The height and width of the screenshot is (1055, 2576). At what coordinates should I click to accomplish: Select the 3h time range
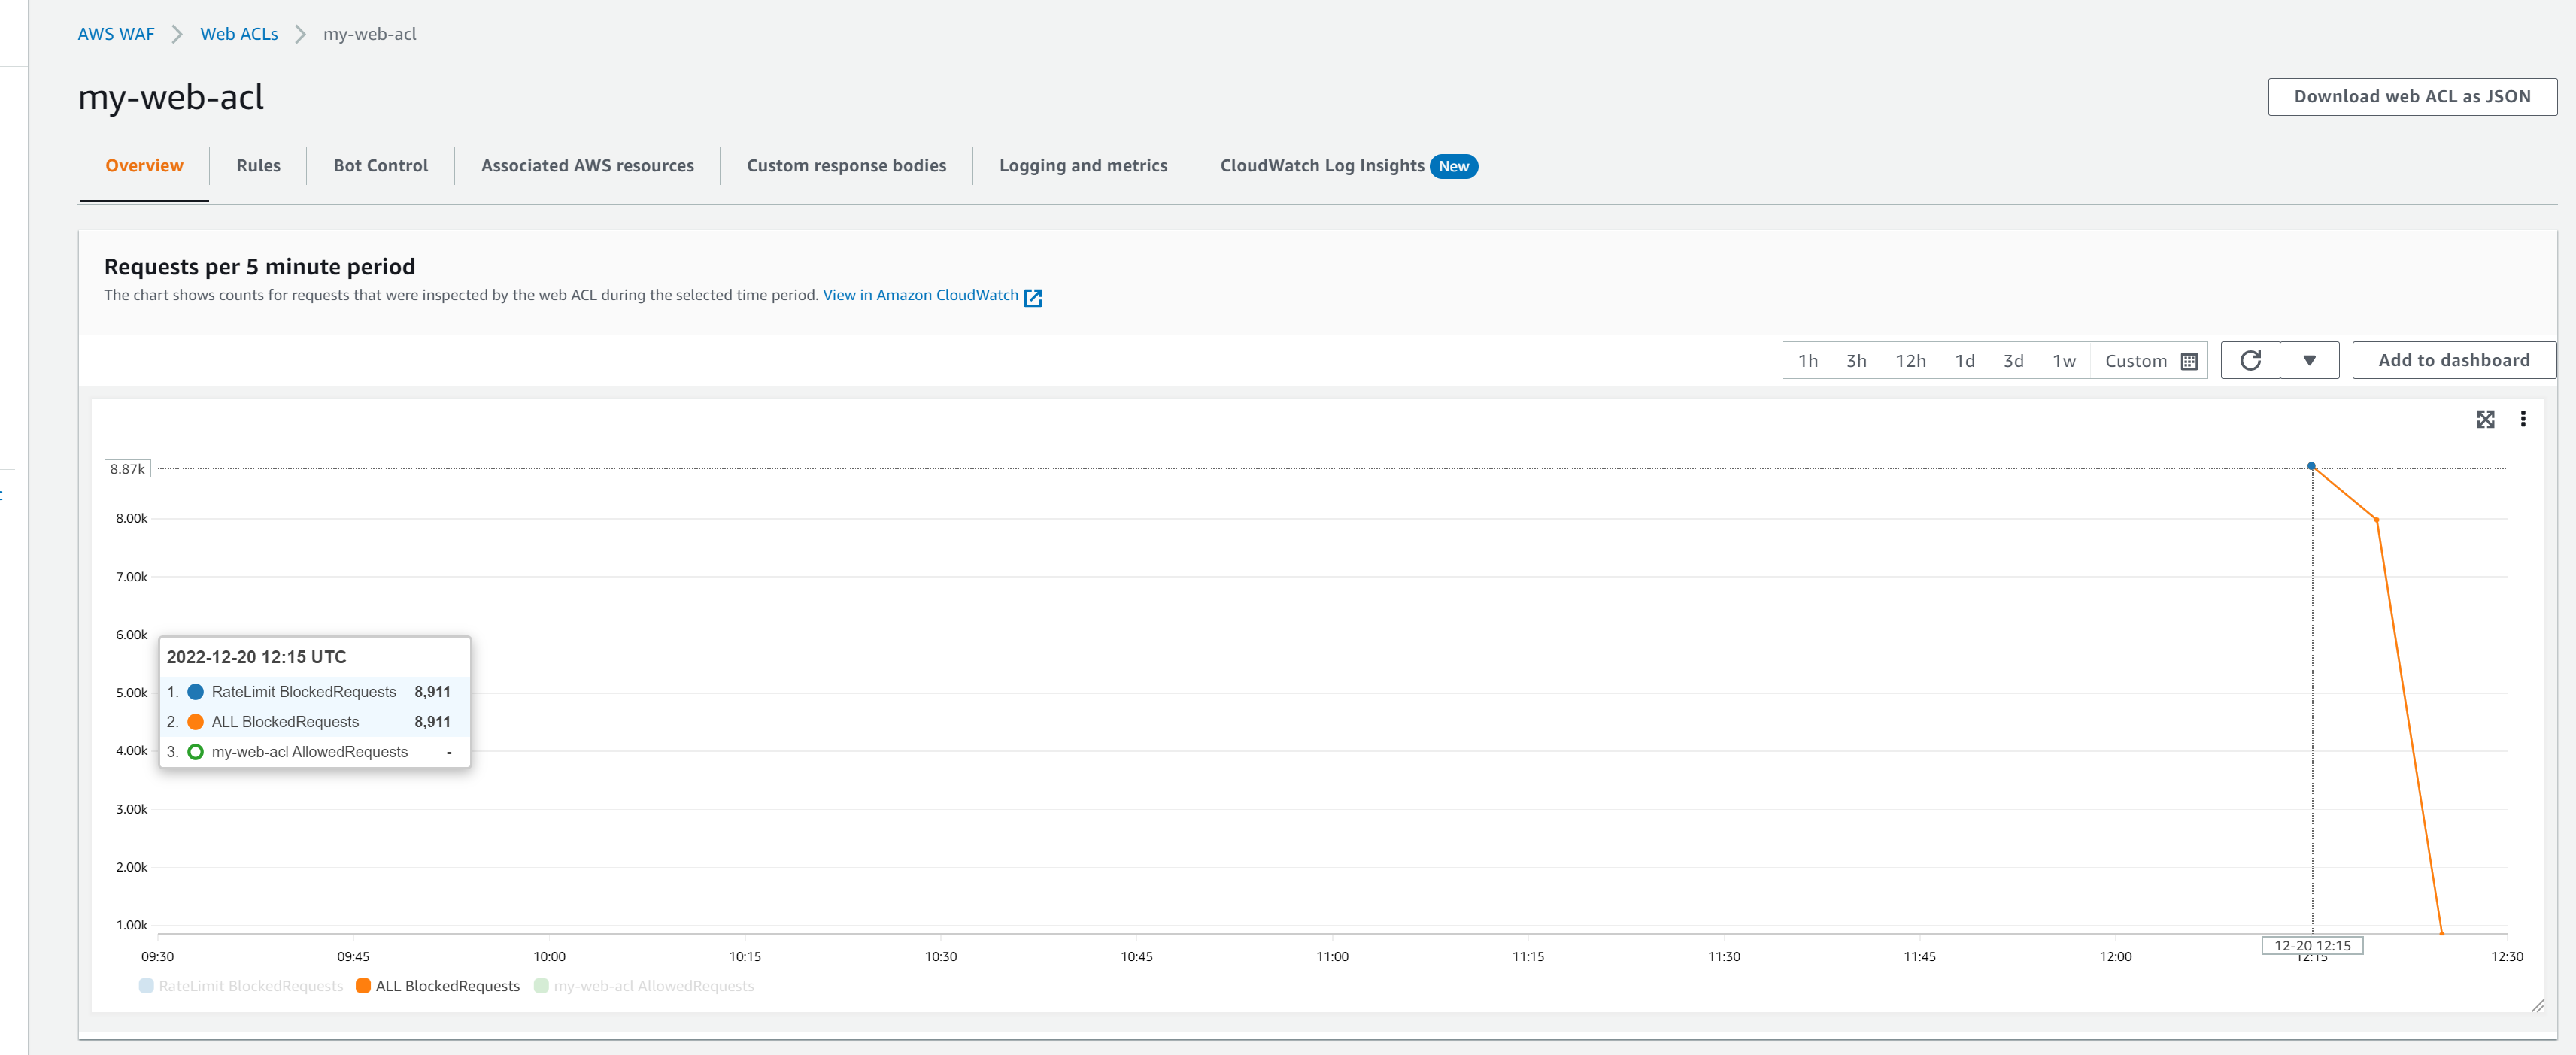click(1856, 361)
